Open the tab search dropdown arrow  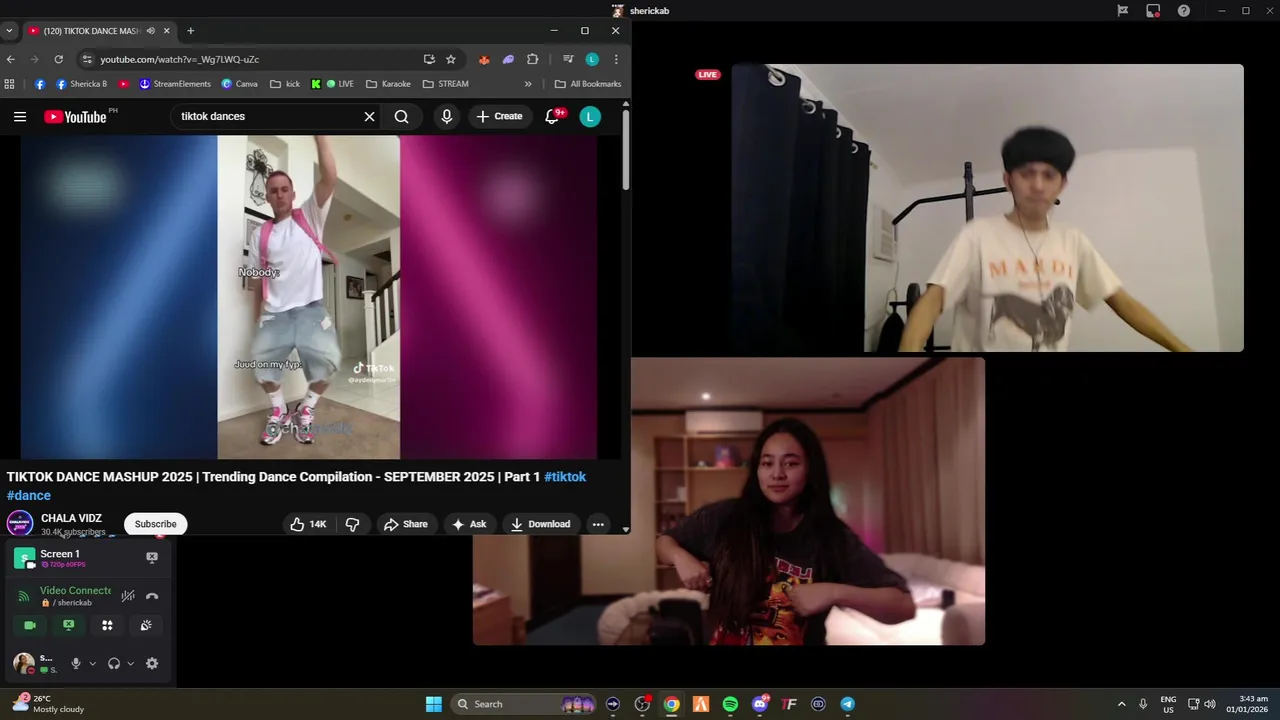tap(9, 31)
